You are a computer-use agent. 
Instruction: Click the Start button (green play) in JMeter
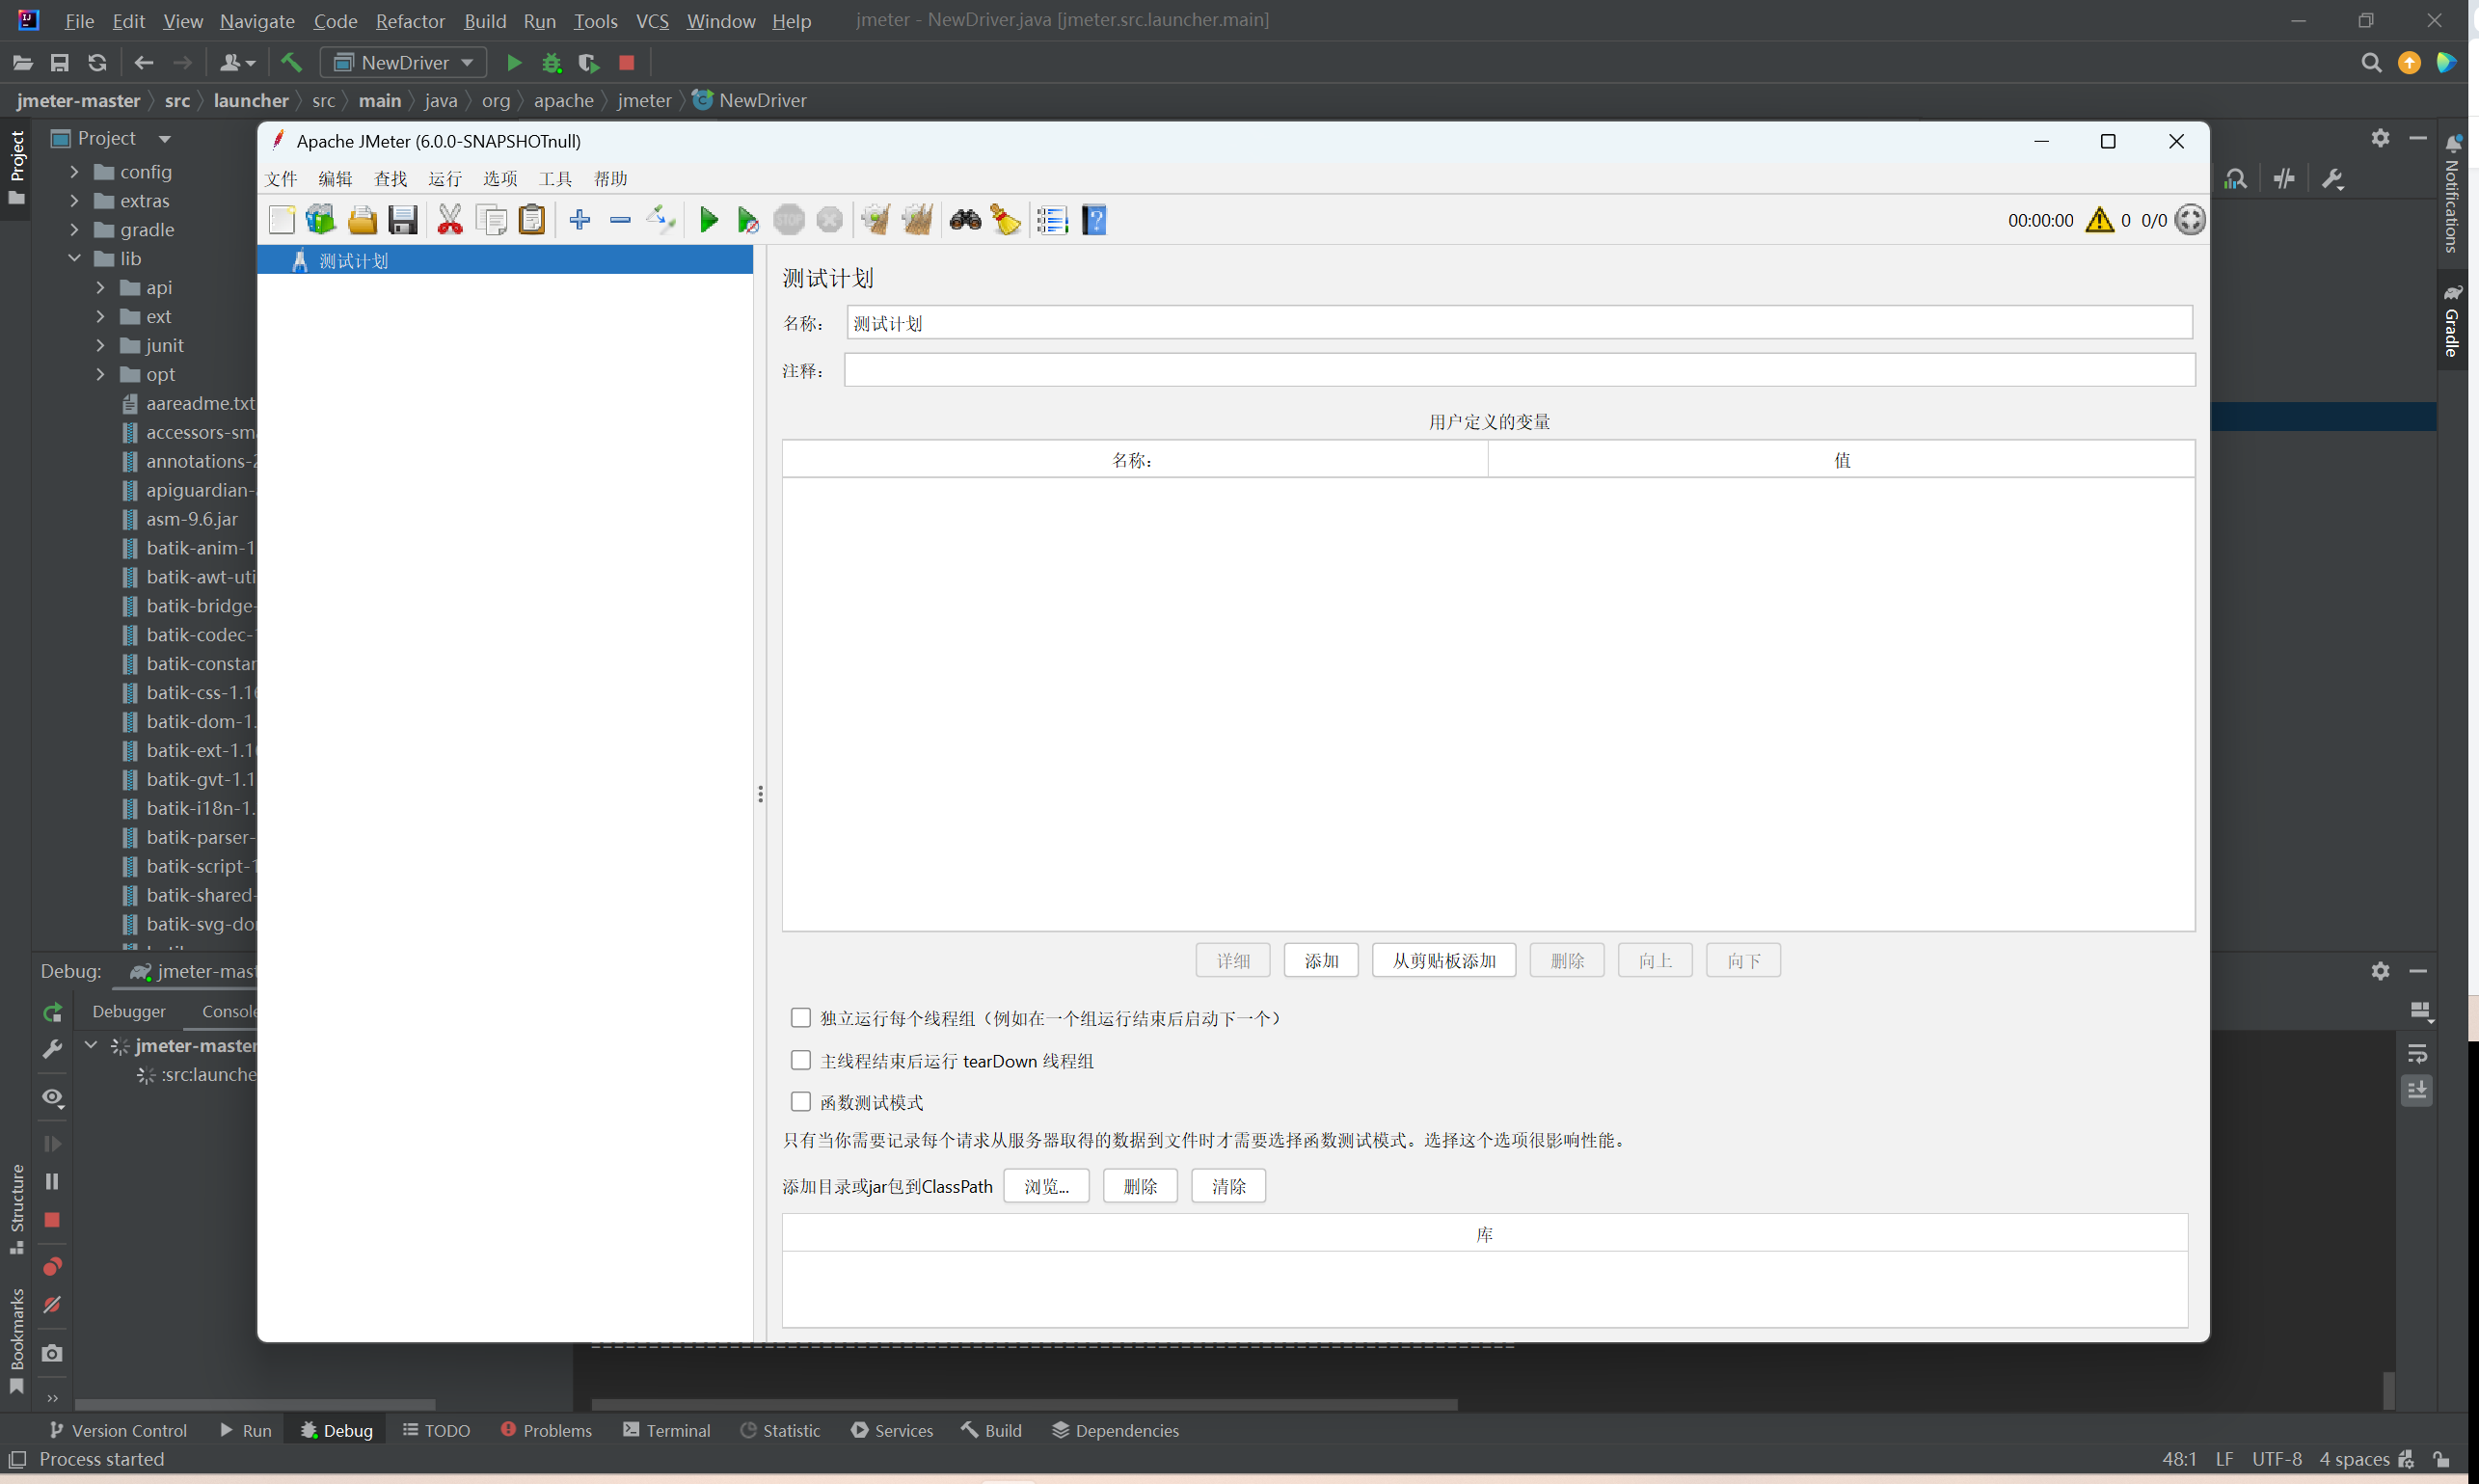tap(706, 219)
